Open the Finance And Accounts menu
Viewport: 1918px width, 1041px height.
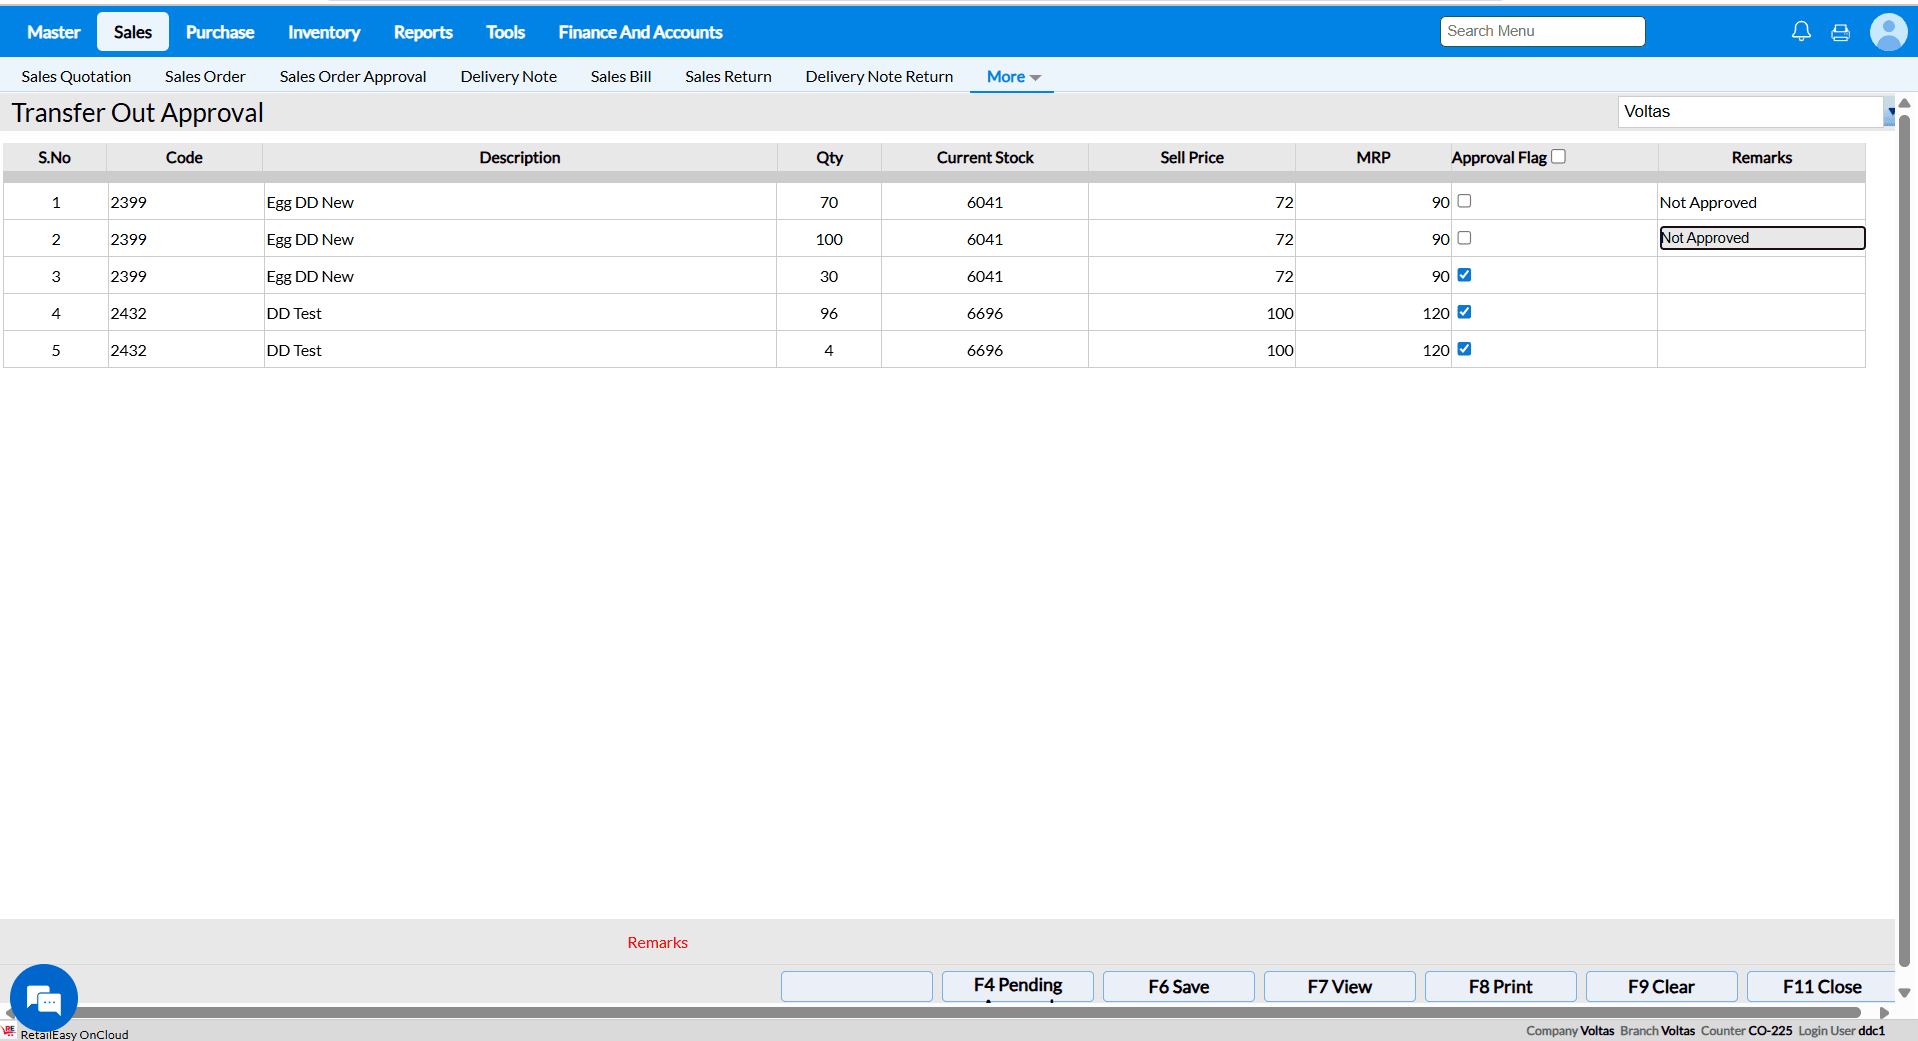tap(640, 32)
